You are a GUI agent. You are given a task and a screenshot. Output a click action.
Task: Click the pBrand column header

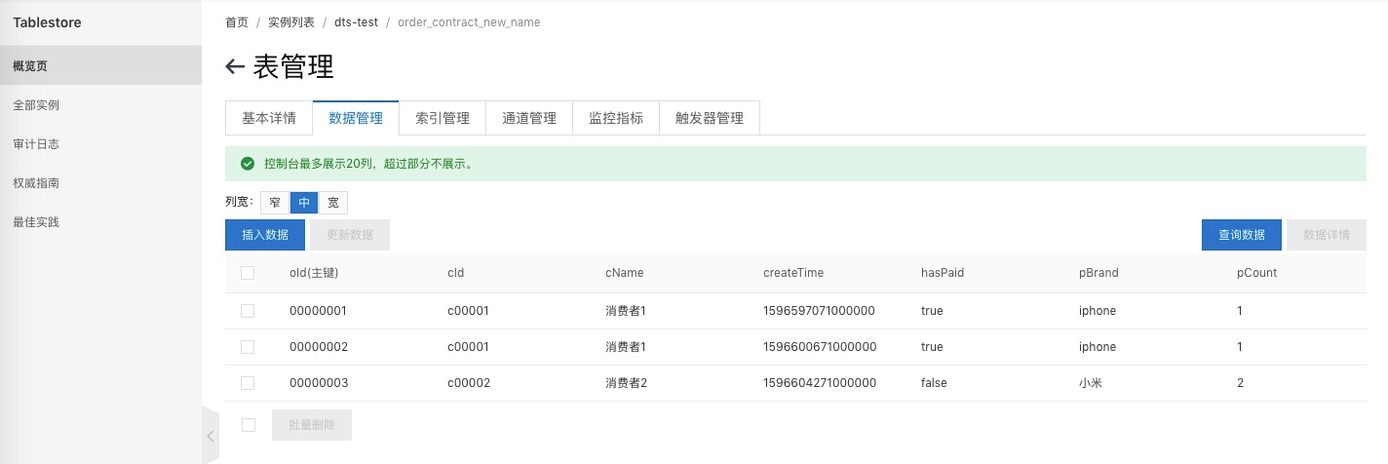pyautogui.click(x=1099, y=272)
